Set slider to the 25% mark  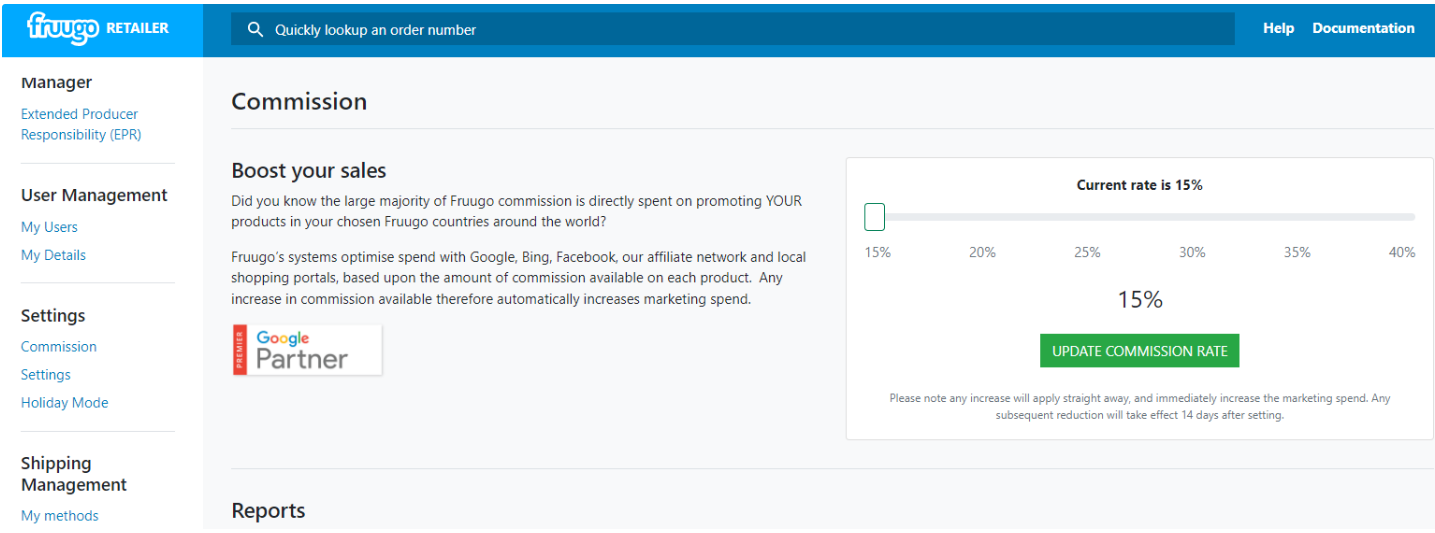tap(1088, 217)
